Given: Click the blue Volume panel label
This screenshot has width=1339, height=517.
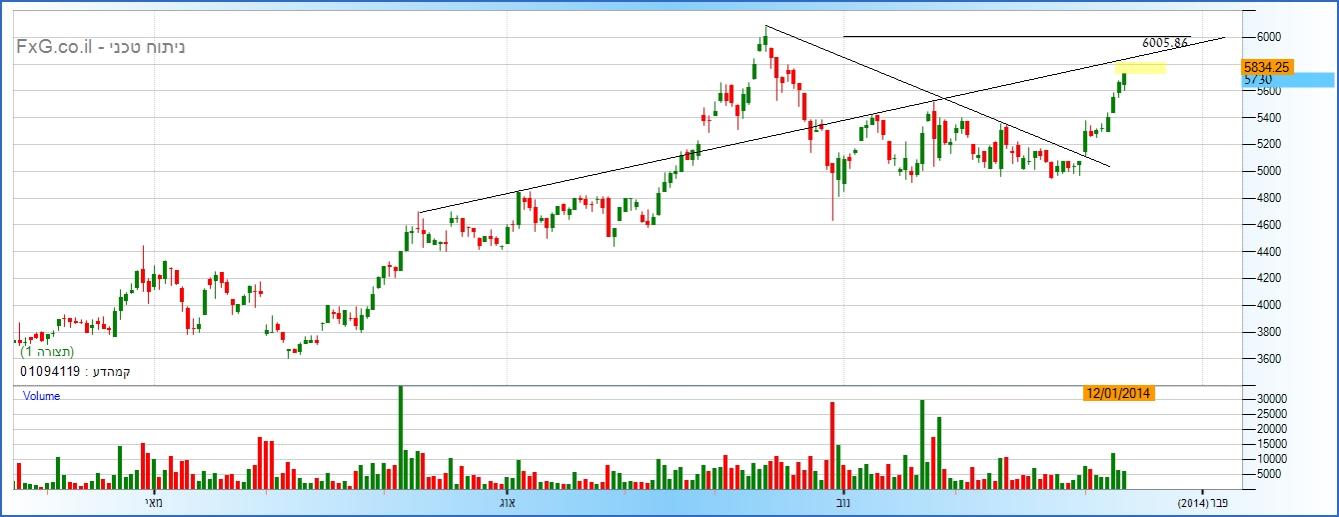Looking at the screenshot, I should [42, 396].
